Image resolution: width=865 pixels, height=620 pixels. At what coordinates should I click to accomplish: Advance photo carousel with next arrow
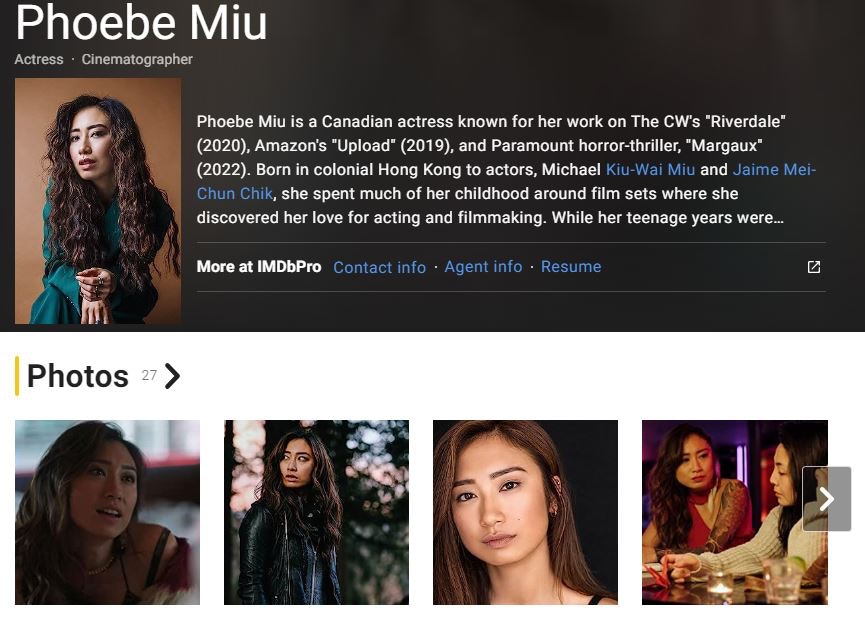pyautogui.click(x=826, y=499)
